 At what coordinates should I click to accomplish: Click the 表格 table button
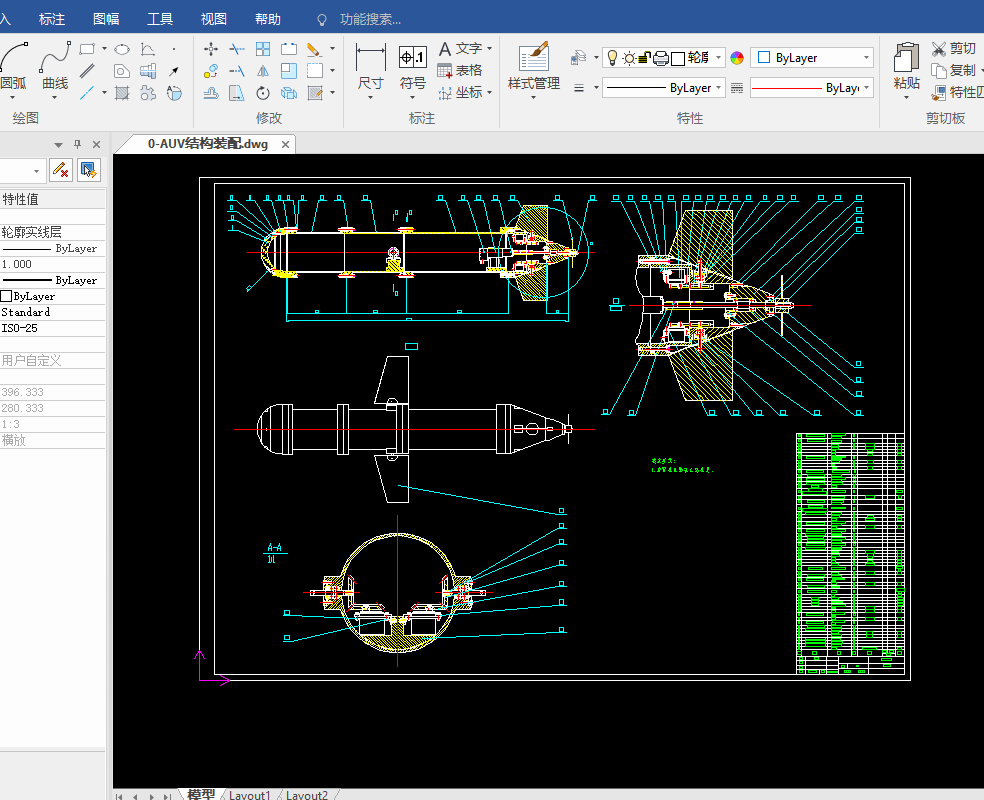click(x=460, y=70)
